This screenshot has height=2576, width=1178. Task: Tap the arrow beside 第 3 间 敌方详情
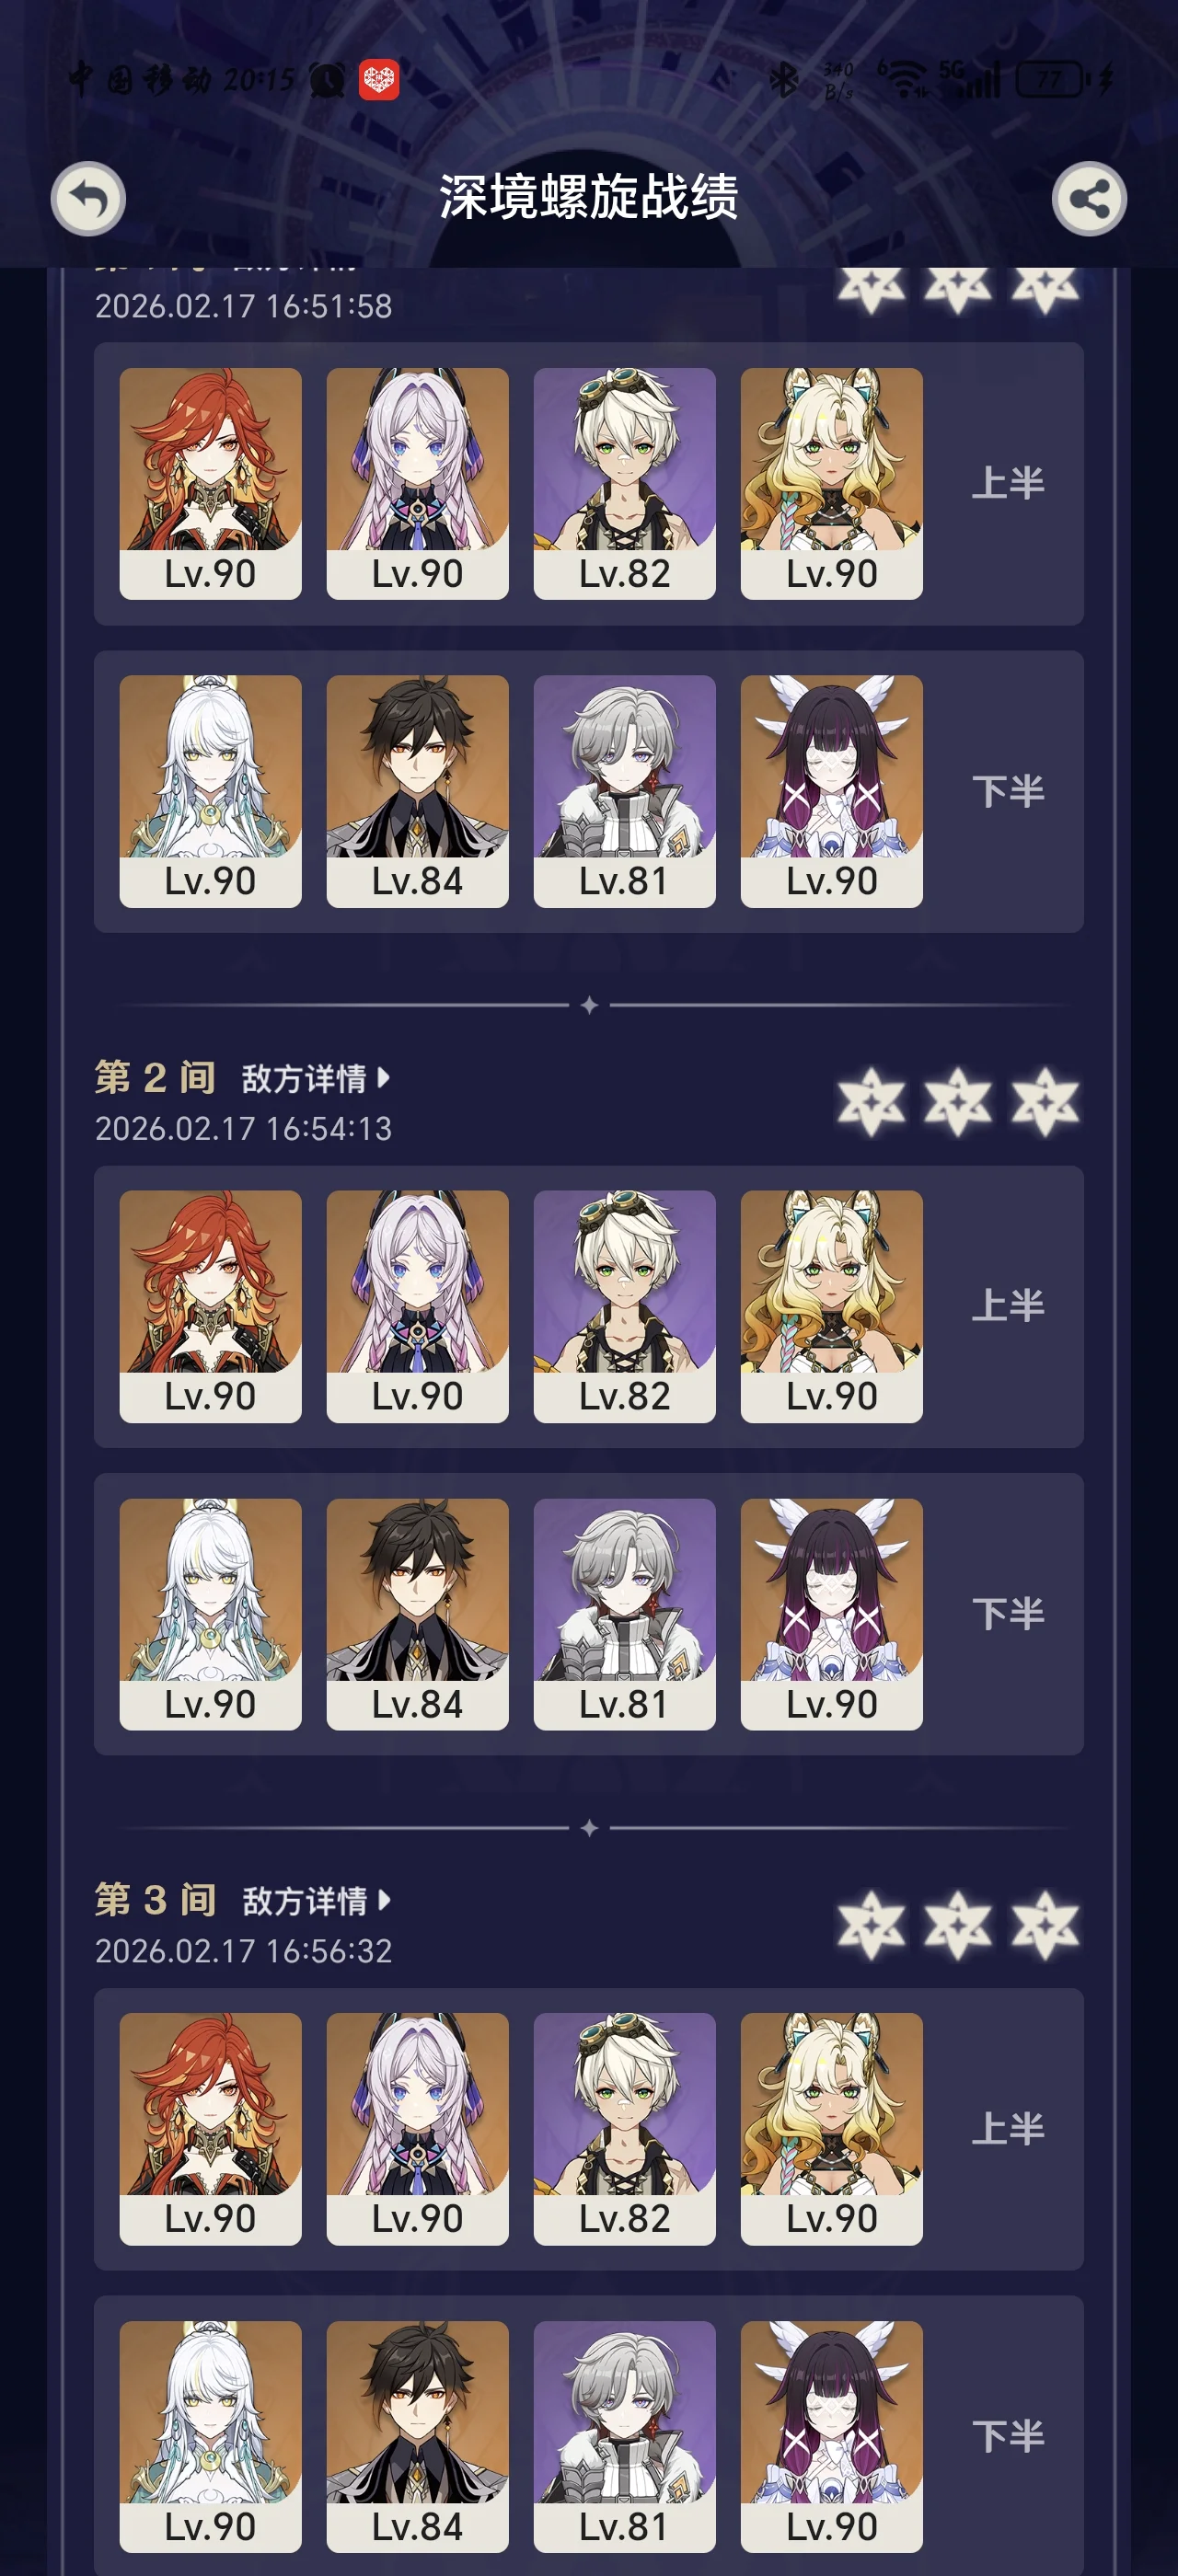pos(383,1900)
